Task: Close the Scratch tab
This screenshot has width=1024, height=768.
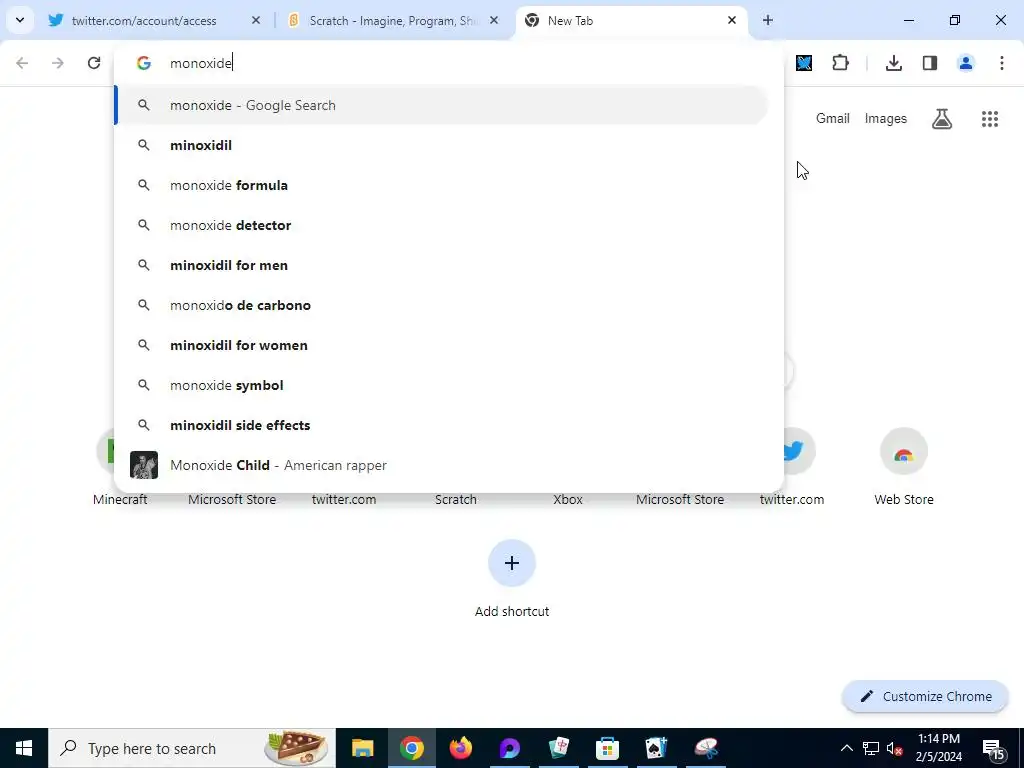Action: pos(494,20)
